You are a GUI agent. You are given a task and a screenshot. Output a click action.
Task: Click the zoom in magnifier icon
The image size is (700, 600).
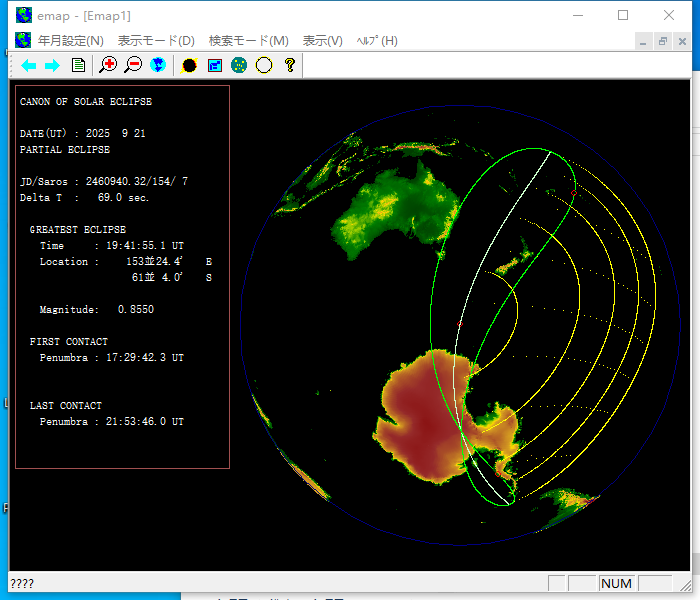click(x=108, y=65)
